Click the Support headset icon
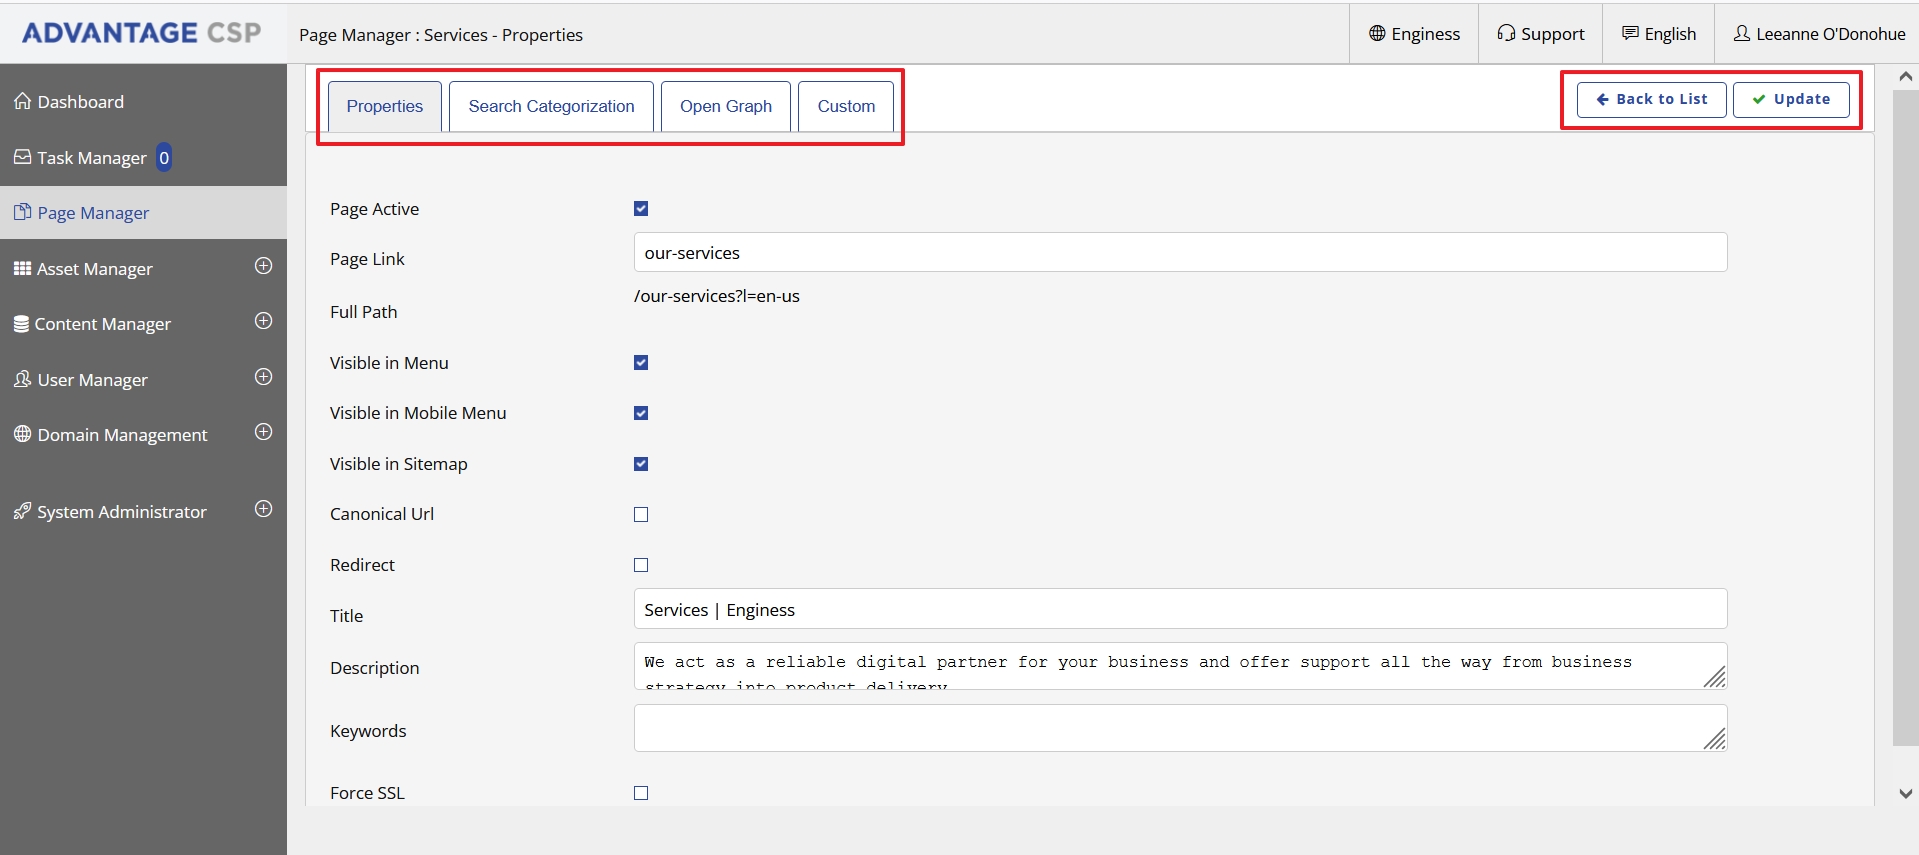Viewport: 1919px width, 855px height. (x=1506, y=33)
